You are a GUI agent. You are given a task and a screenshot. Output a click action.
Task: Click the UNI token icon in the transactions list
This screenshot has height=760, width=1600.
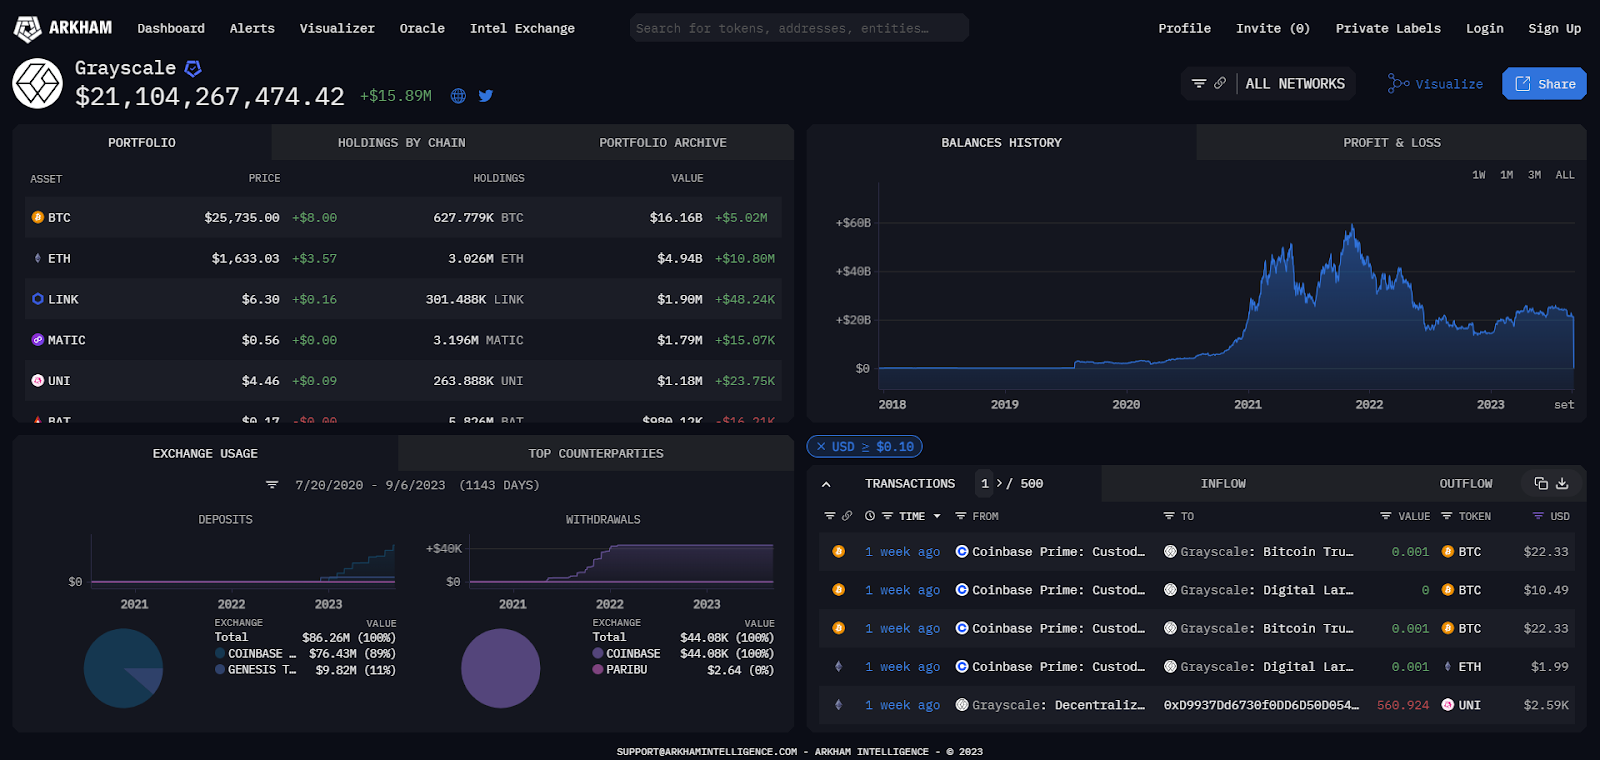[1448, 705]
